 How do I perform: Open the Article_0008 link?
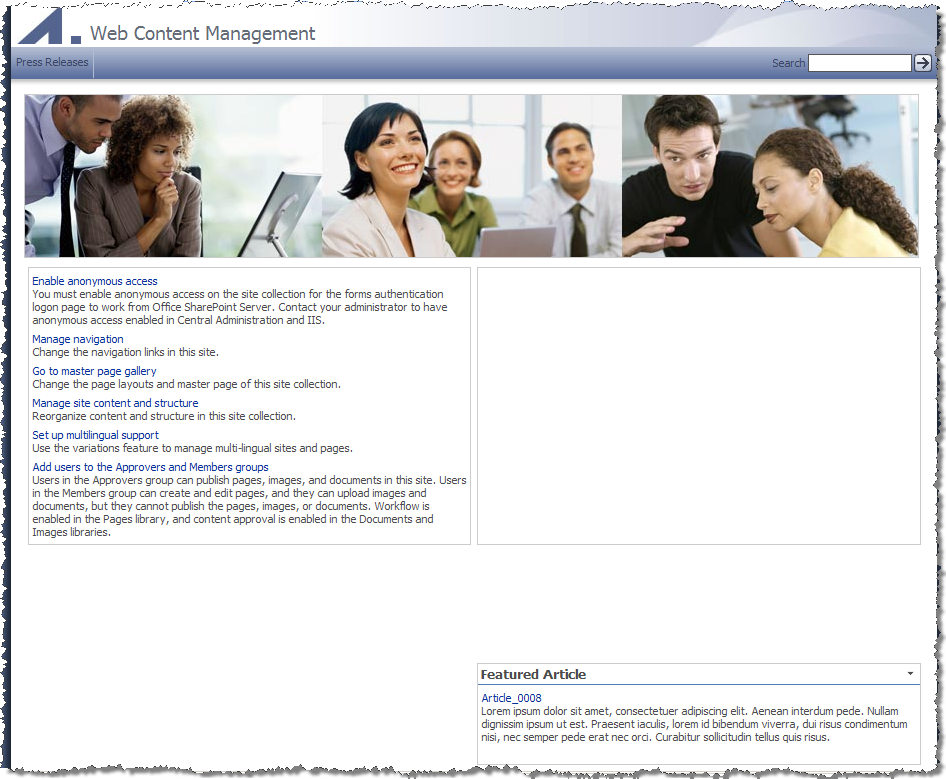coord(511,698)
